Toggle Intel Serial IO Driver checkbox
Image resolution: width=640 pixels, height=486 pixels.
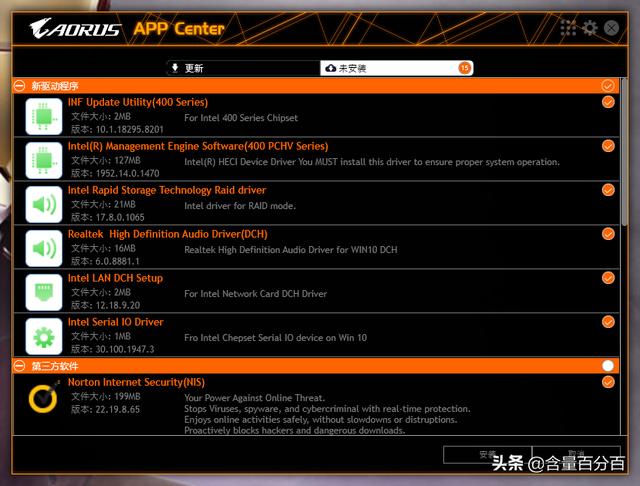pos(608,322)
